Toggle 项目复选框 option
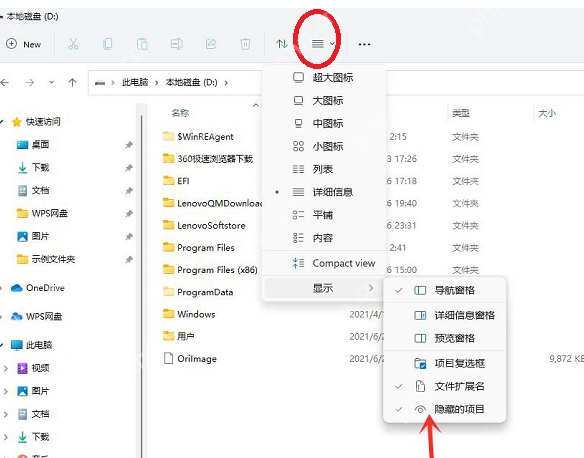 (x=445, y=363)
